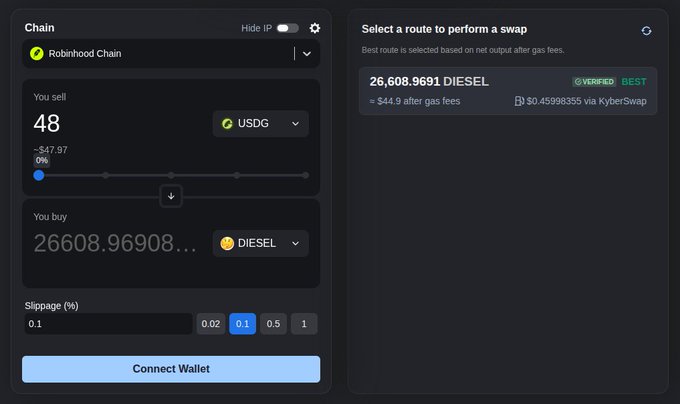The width and height of the screenshot is (680, 404).
Task: Click the VERIFIED badge on the route
Action: point(594,81)
